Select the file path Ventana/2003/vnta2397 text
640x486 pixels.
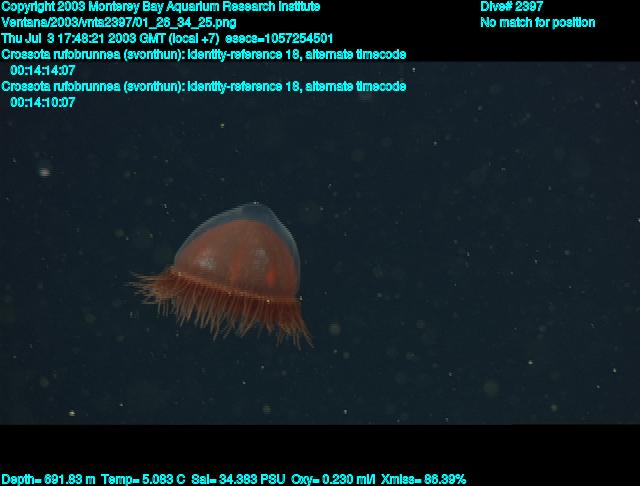click(x=119, y=22)
